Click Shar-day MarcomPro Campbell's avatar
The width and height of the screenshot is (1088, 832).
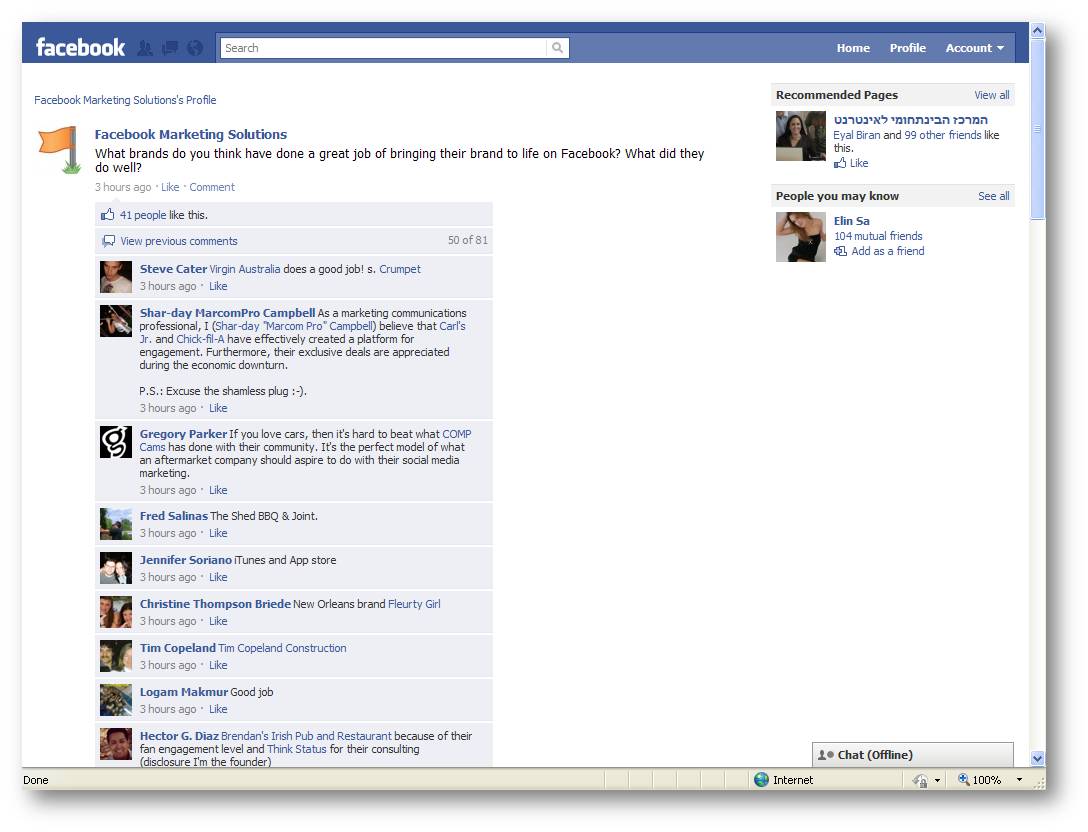coord(116,321)
